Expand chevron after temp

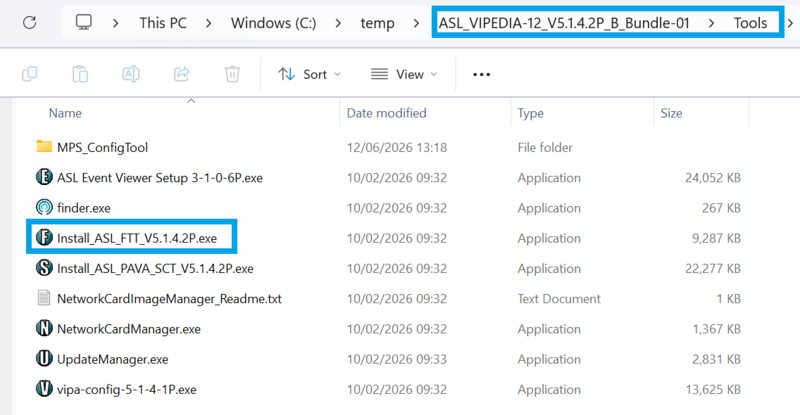coord(416,23)
